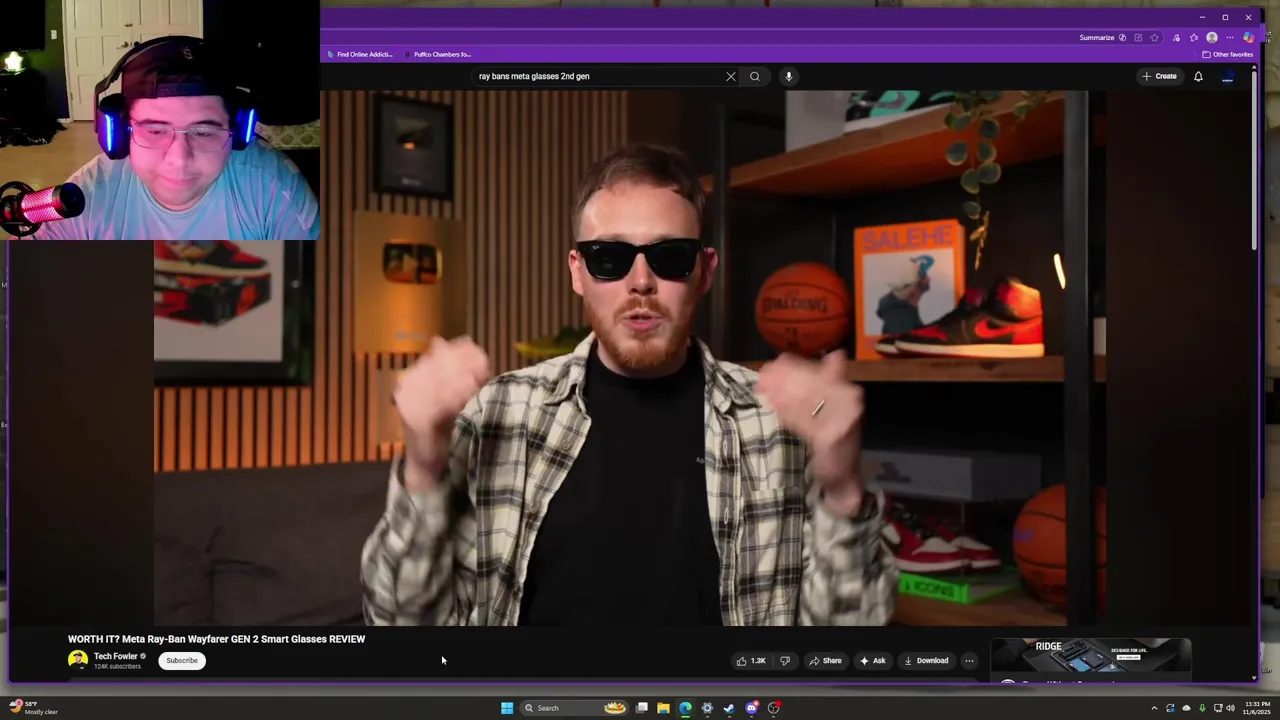
Task: Open File Explorer from the taskbar
Action: coord(663,708)
